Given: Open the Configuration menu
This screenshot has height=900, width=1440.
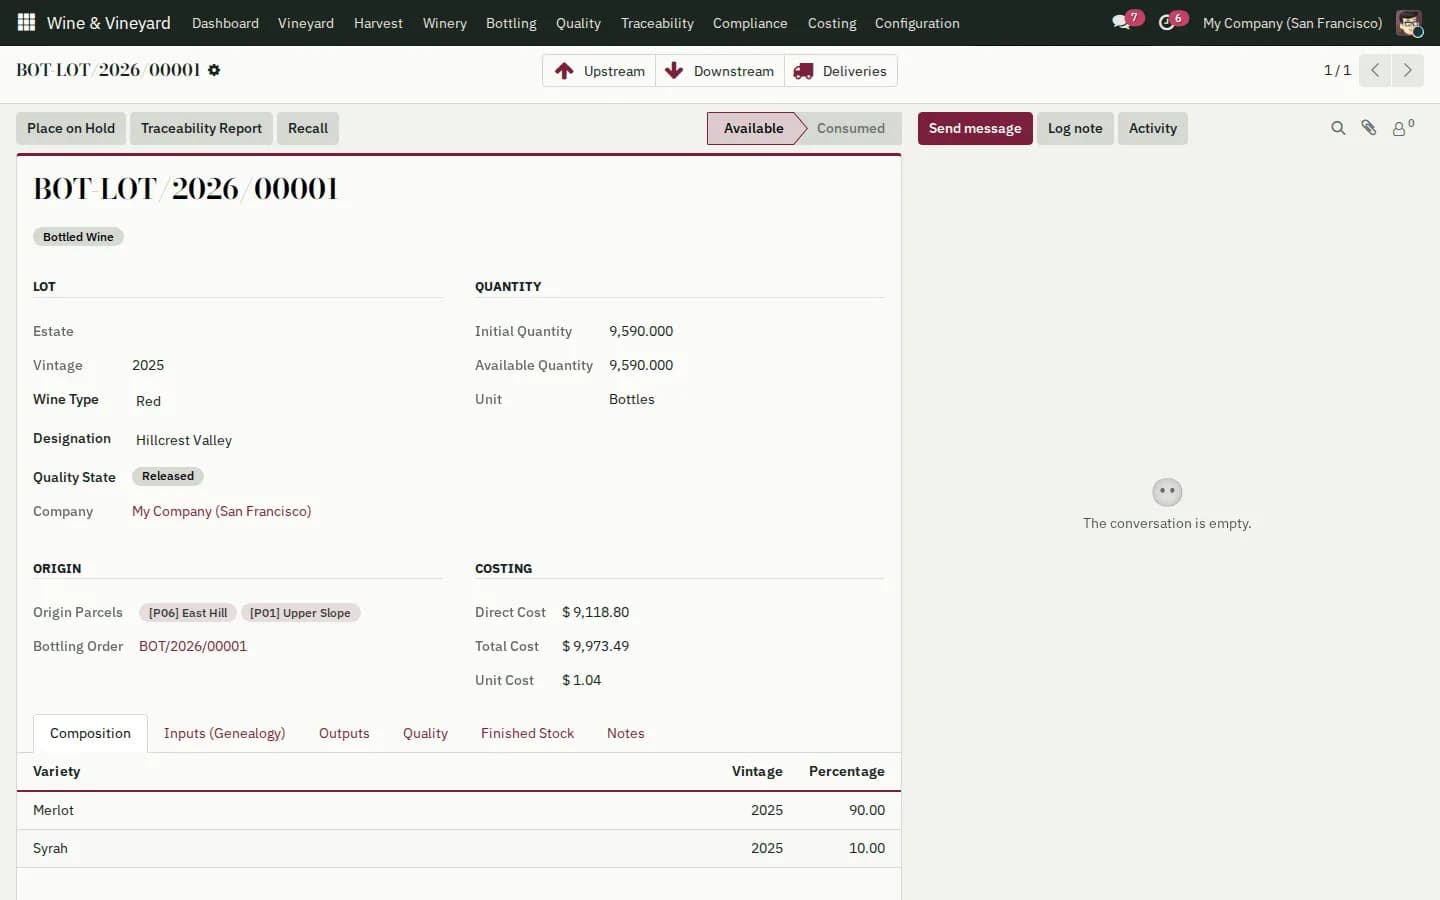Looking at the screenshot, I should (917, 23).
